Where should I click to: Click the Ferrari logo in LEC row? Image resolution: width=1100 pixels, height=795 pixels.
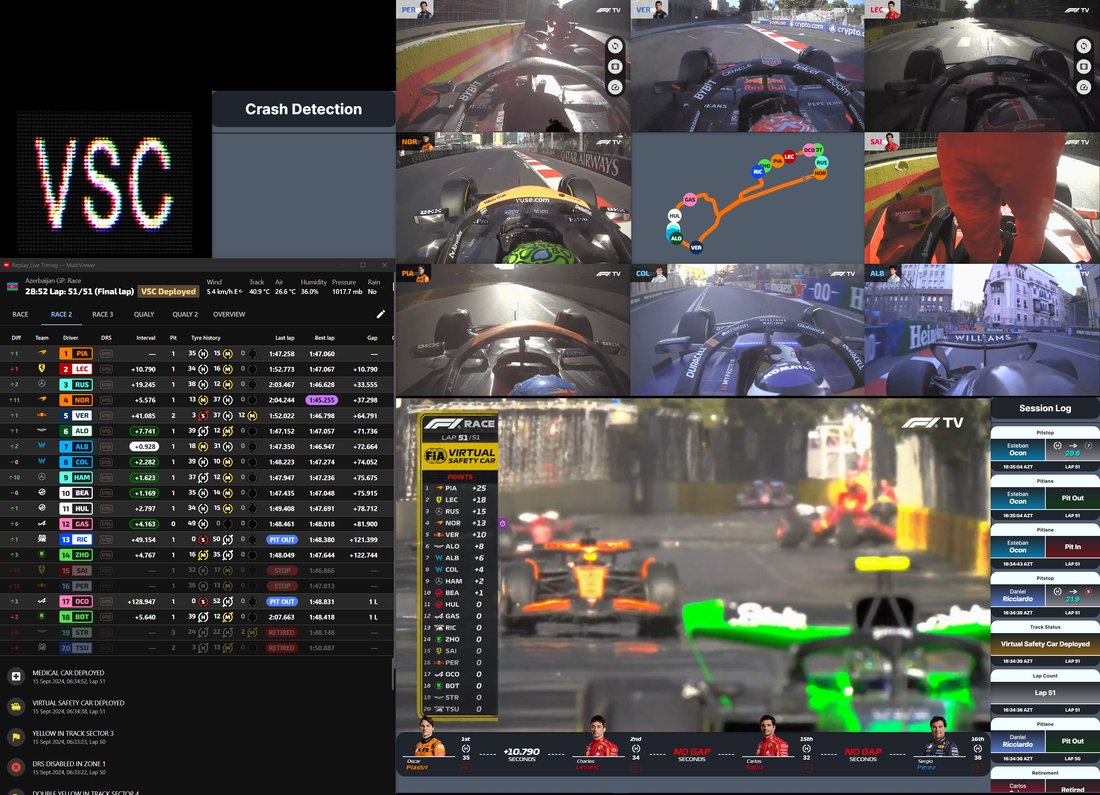42,368
